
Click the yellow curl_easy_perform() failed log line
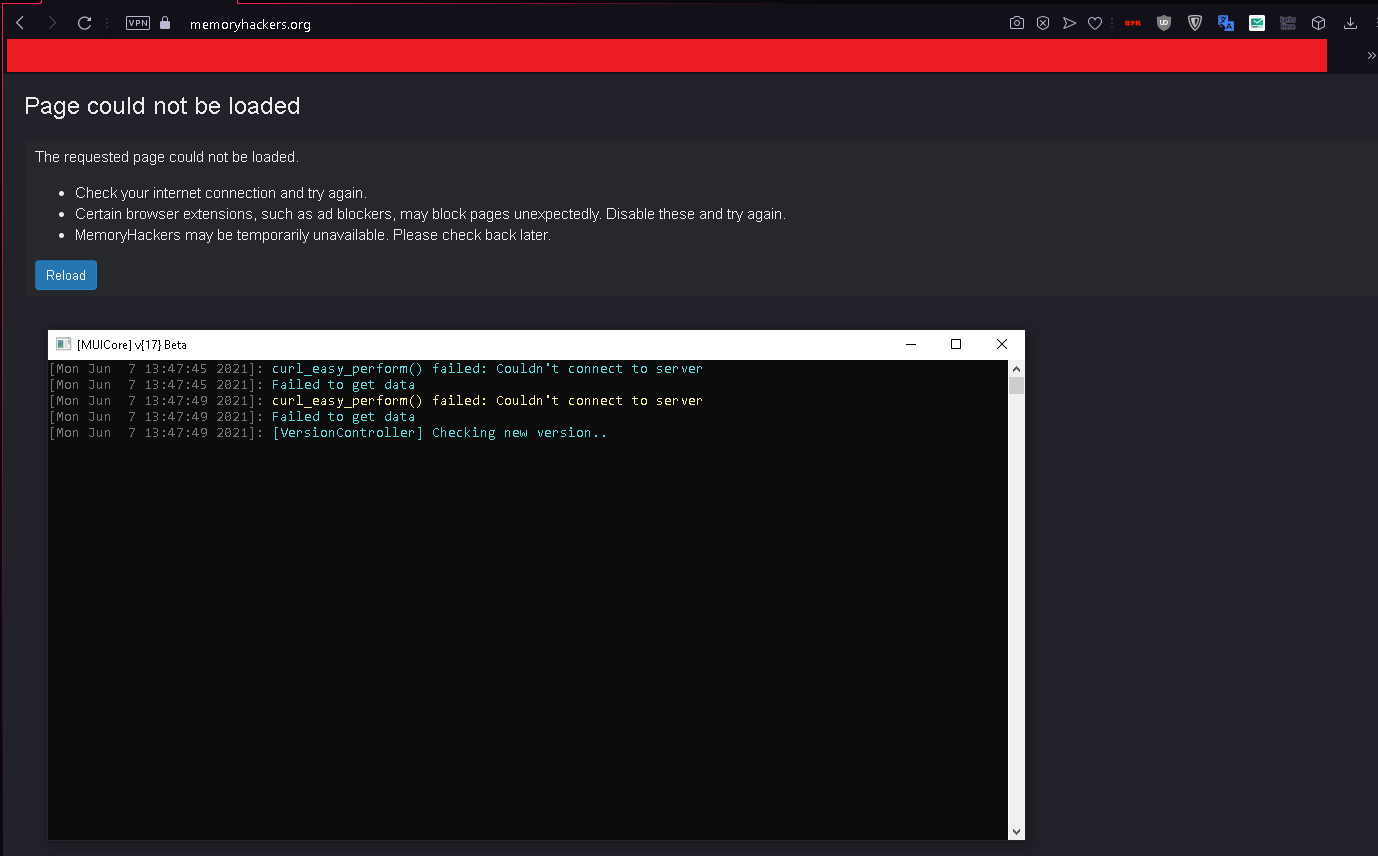(x=487, y=400)
